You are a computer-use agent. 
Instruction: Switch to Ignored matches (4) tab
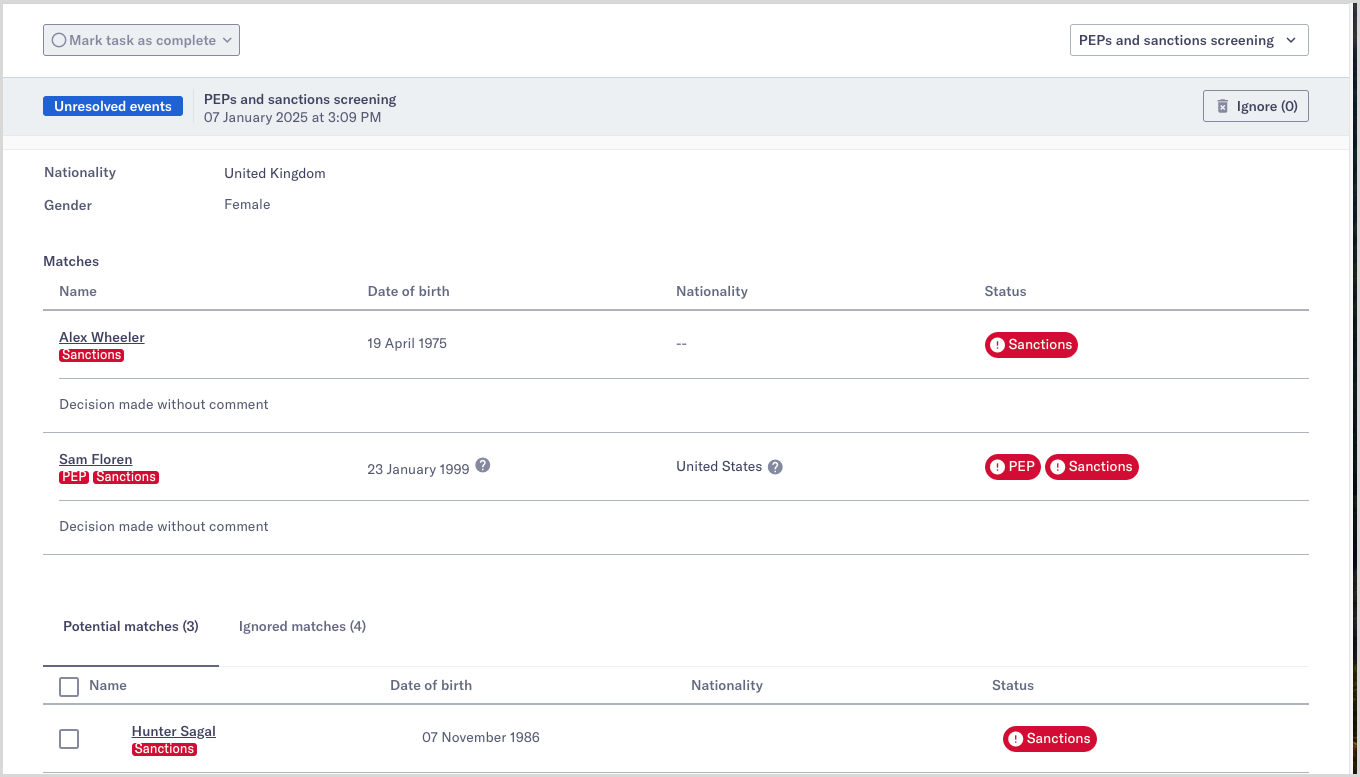pos(302,627)
